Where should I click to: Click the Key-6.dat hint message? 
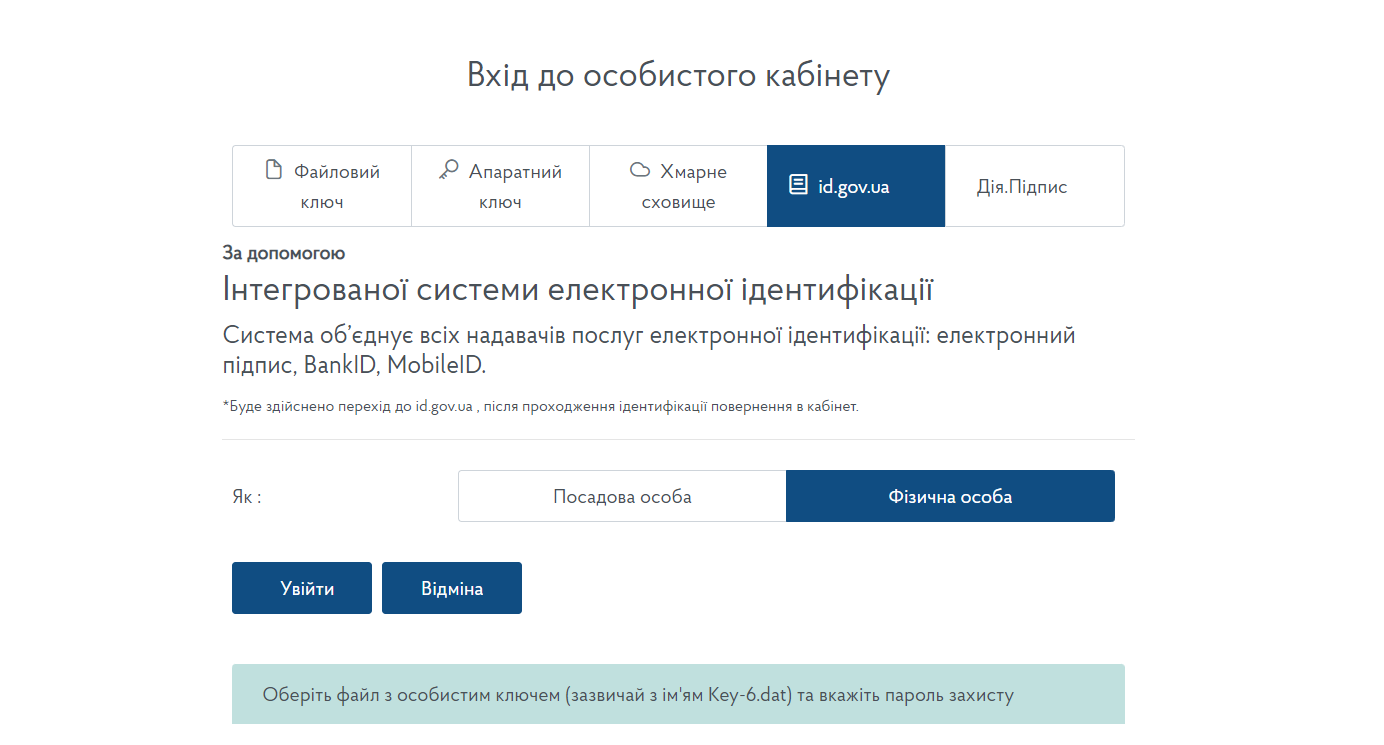coord(678,694)
